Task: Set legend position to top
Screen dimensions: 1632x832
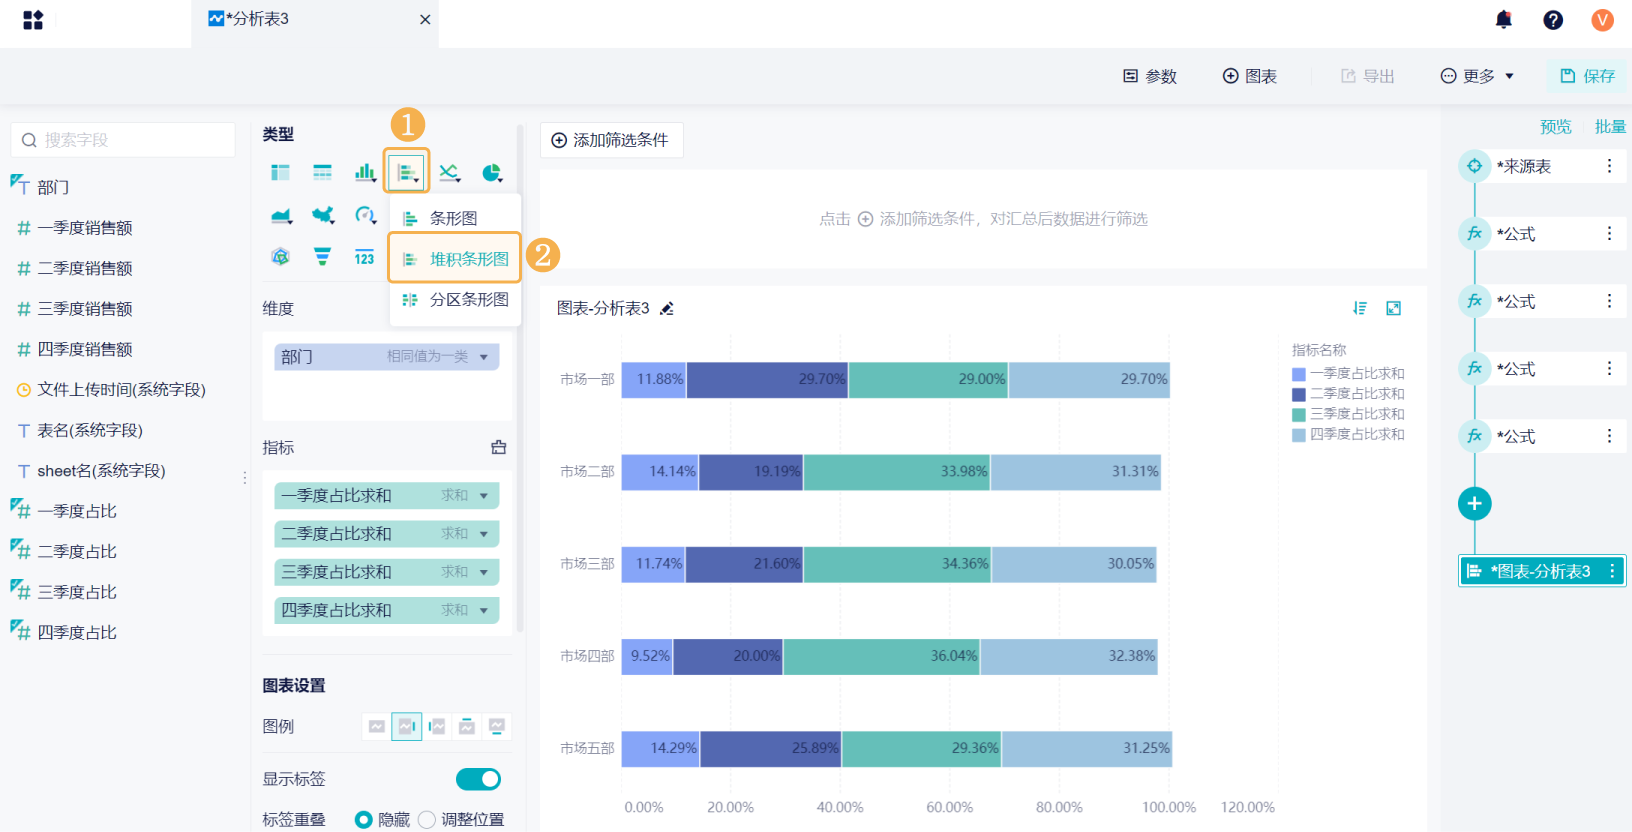Action: click(467, 726)
